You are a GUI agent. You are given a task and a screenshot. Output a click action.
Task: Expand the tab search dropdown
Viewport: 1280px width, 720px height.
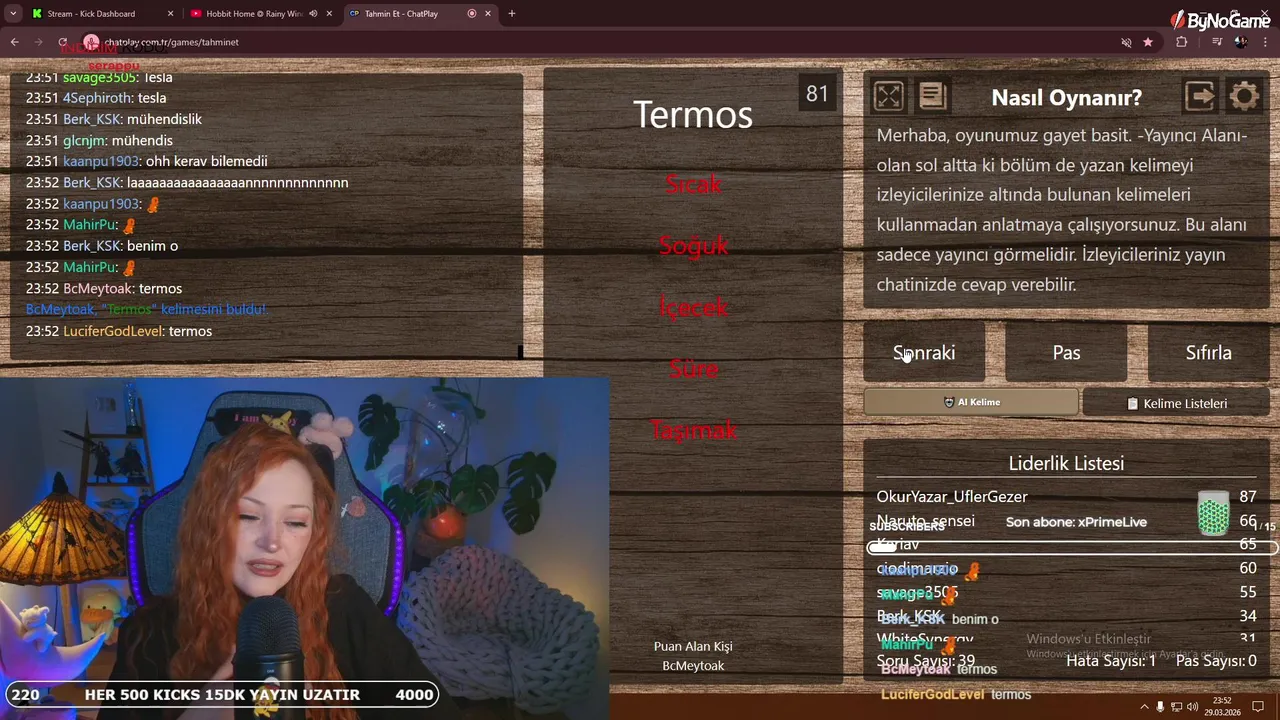(13, 14)
